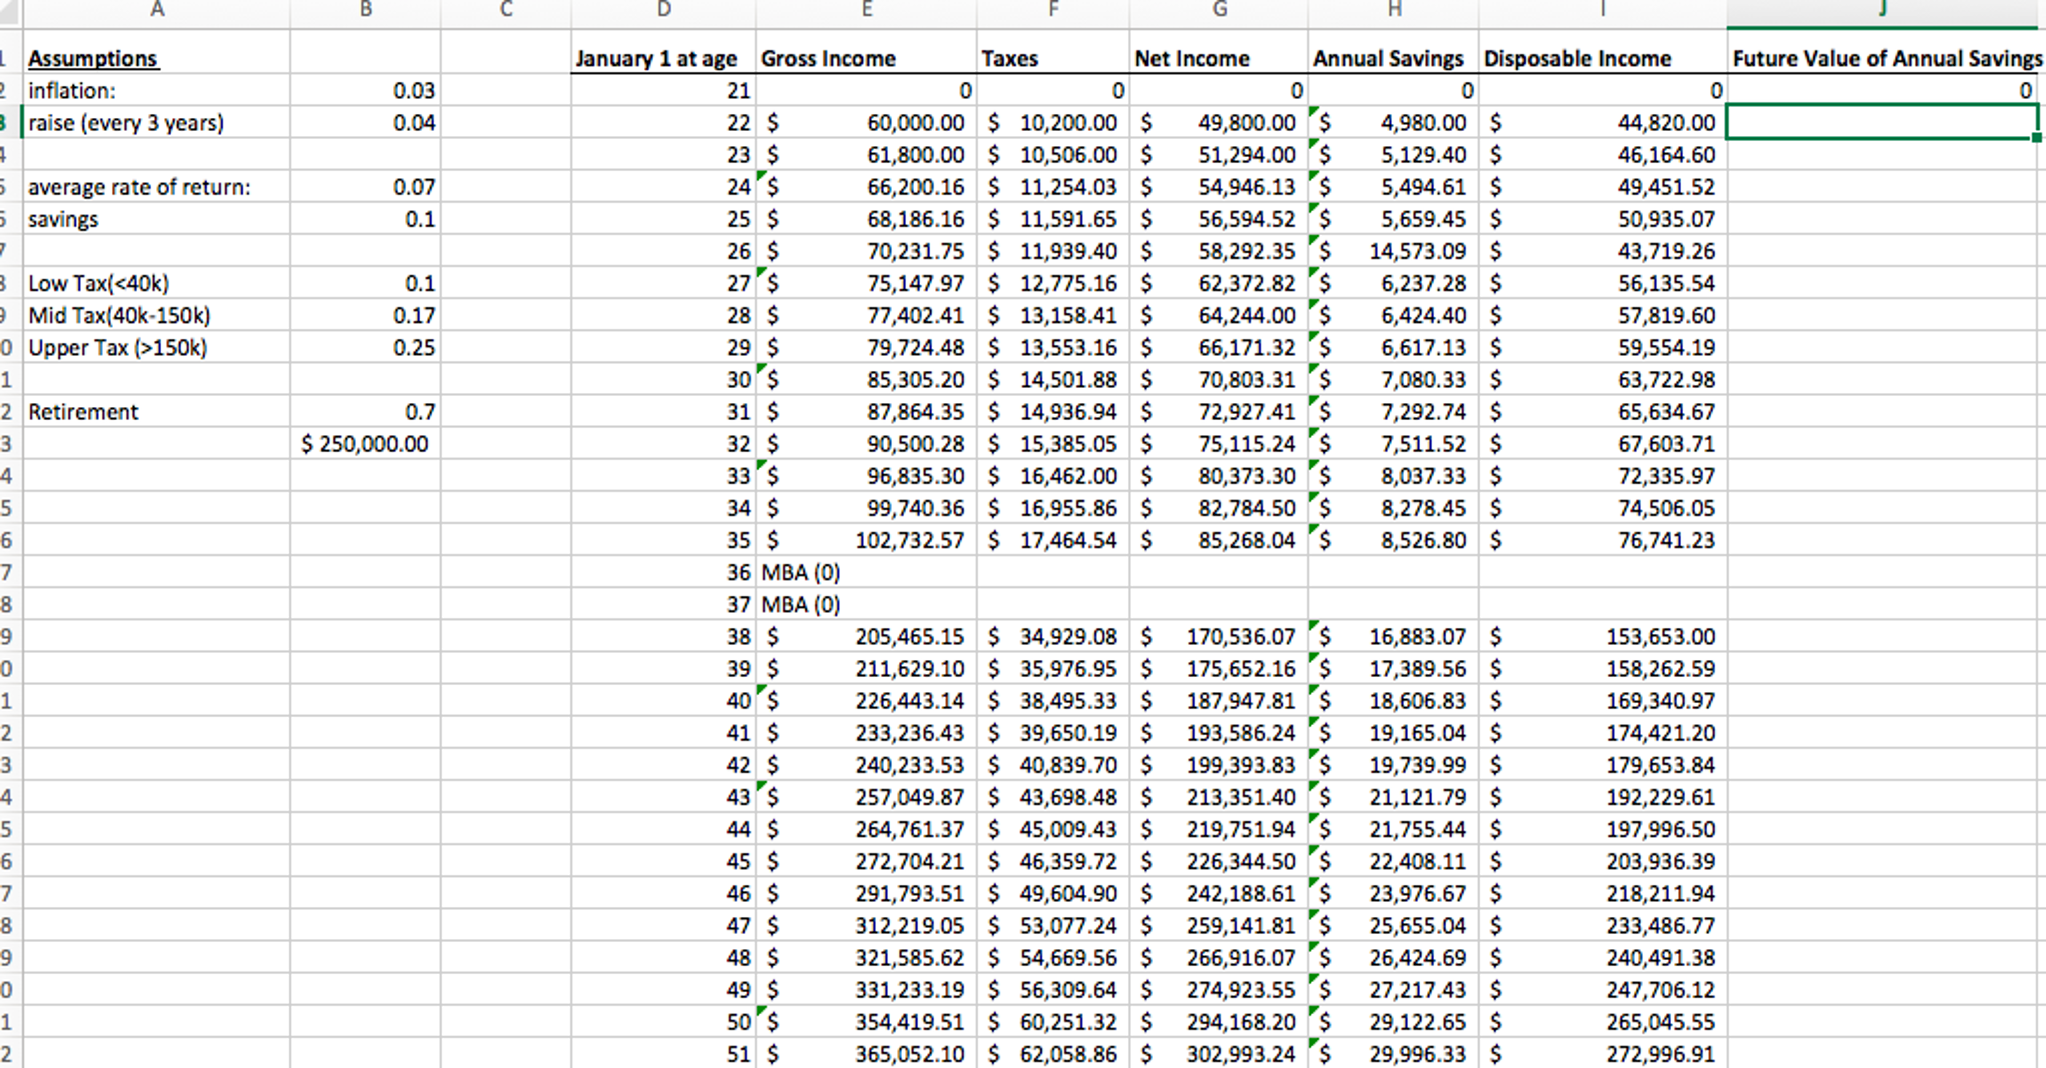Select net income cell 66,171.32
This screenshot has width=2046, height=1068.
(1218, 347)
